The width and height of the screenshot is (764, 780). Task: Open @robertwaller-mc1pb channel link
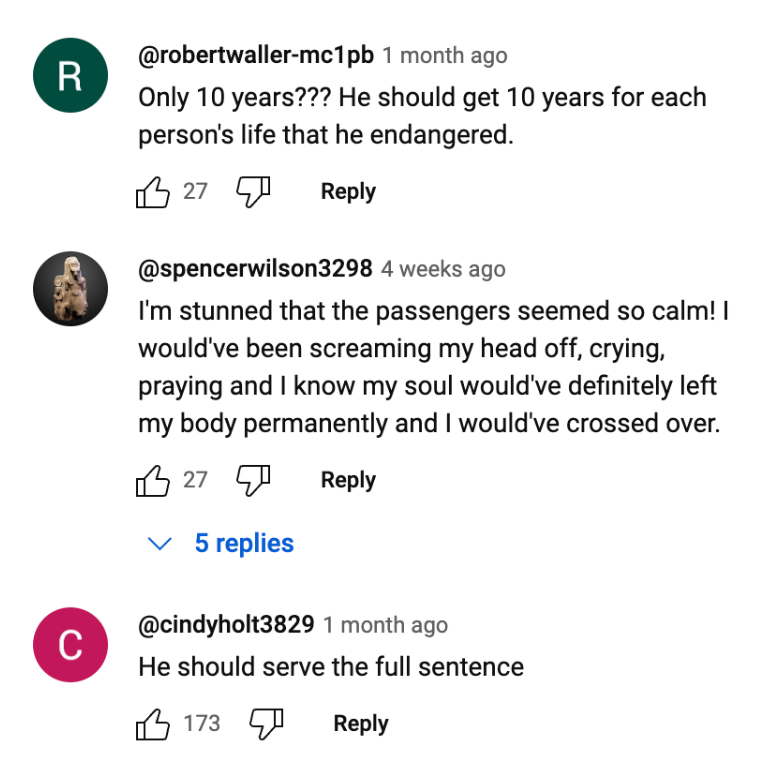click(256, 55)
